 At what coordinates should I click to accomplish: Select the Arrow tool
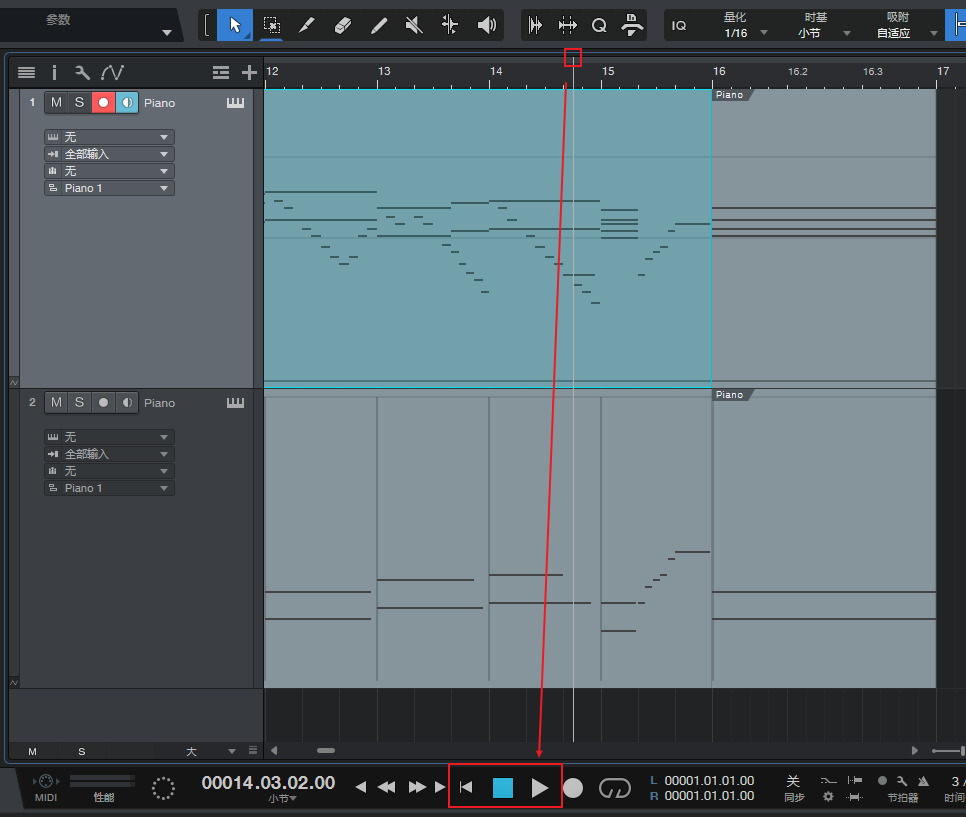(x=235, y=25)
